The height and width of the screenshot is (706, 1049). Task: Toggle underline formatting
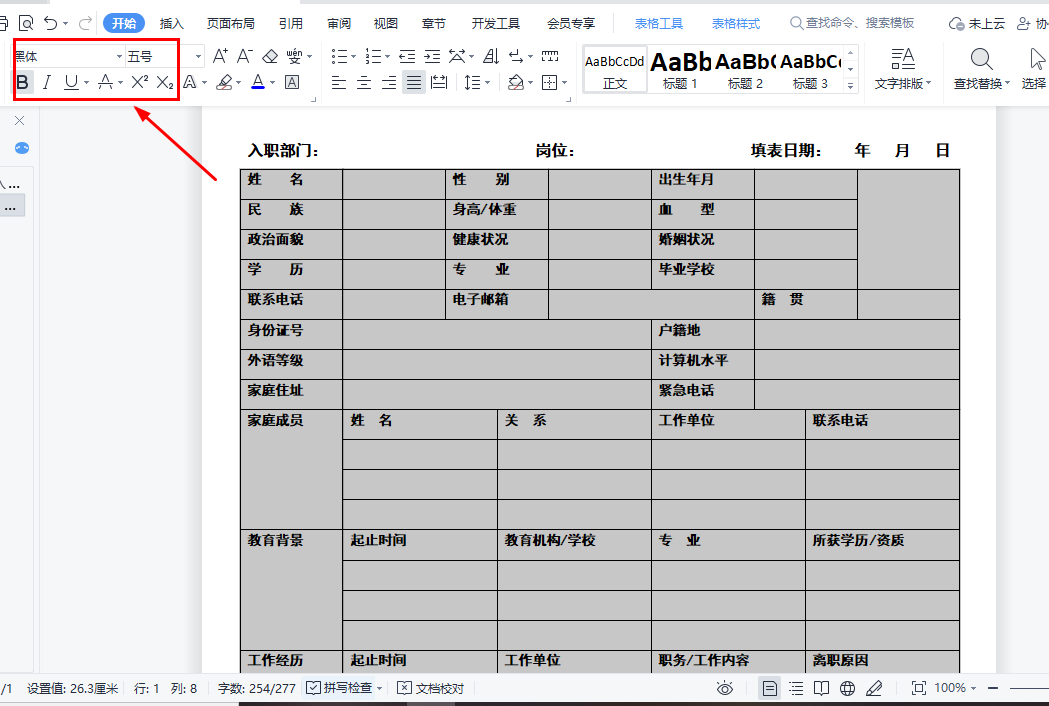71,82
